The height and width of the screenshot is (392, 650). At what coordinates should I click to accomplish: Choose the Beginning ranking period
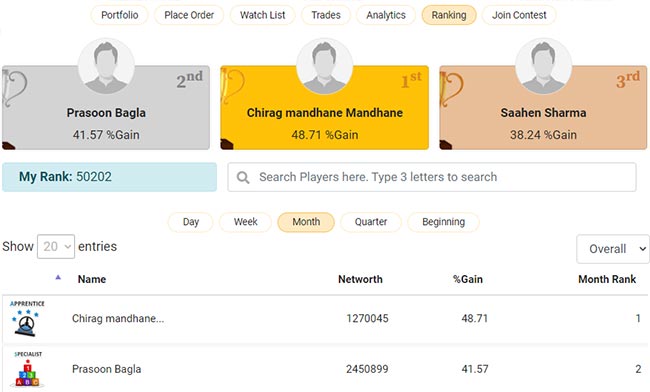(443, 222)
